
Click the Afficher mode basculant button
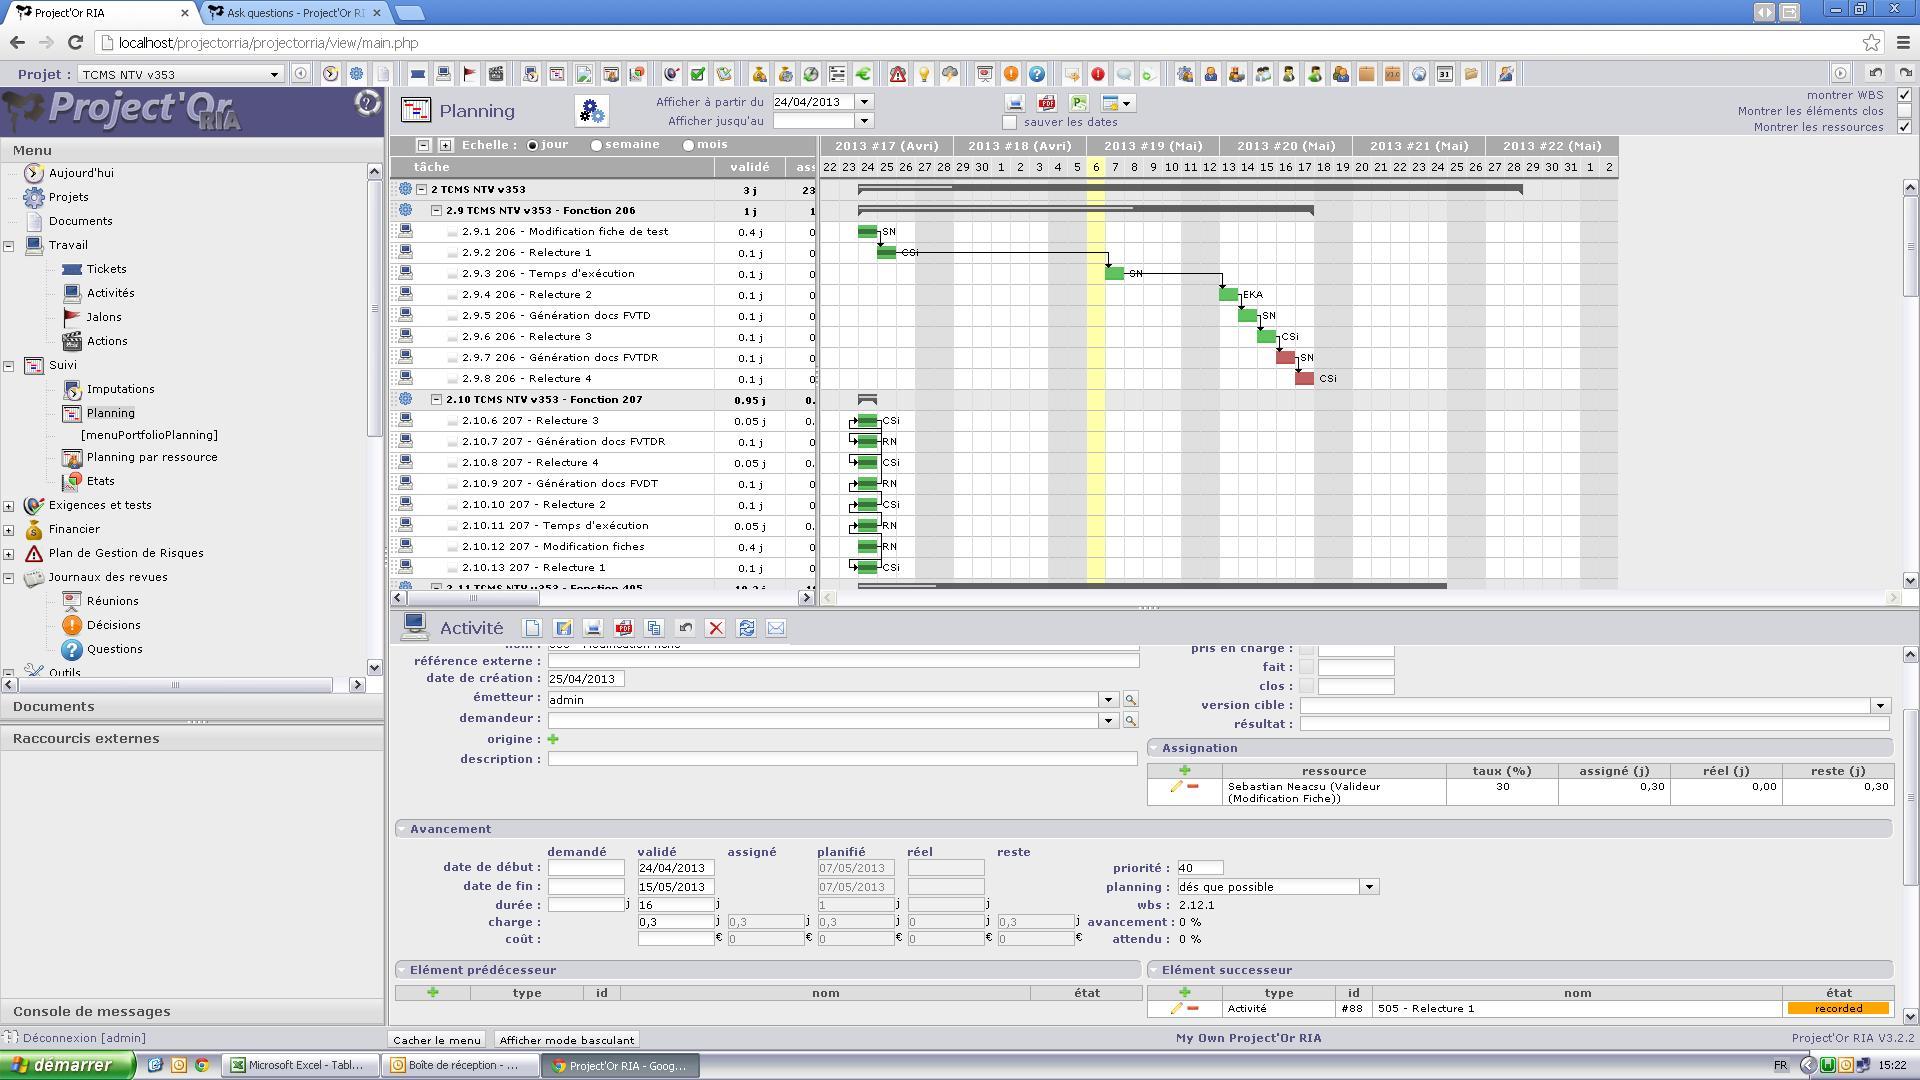click(x=567, y=1040)
